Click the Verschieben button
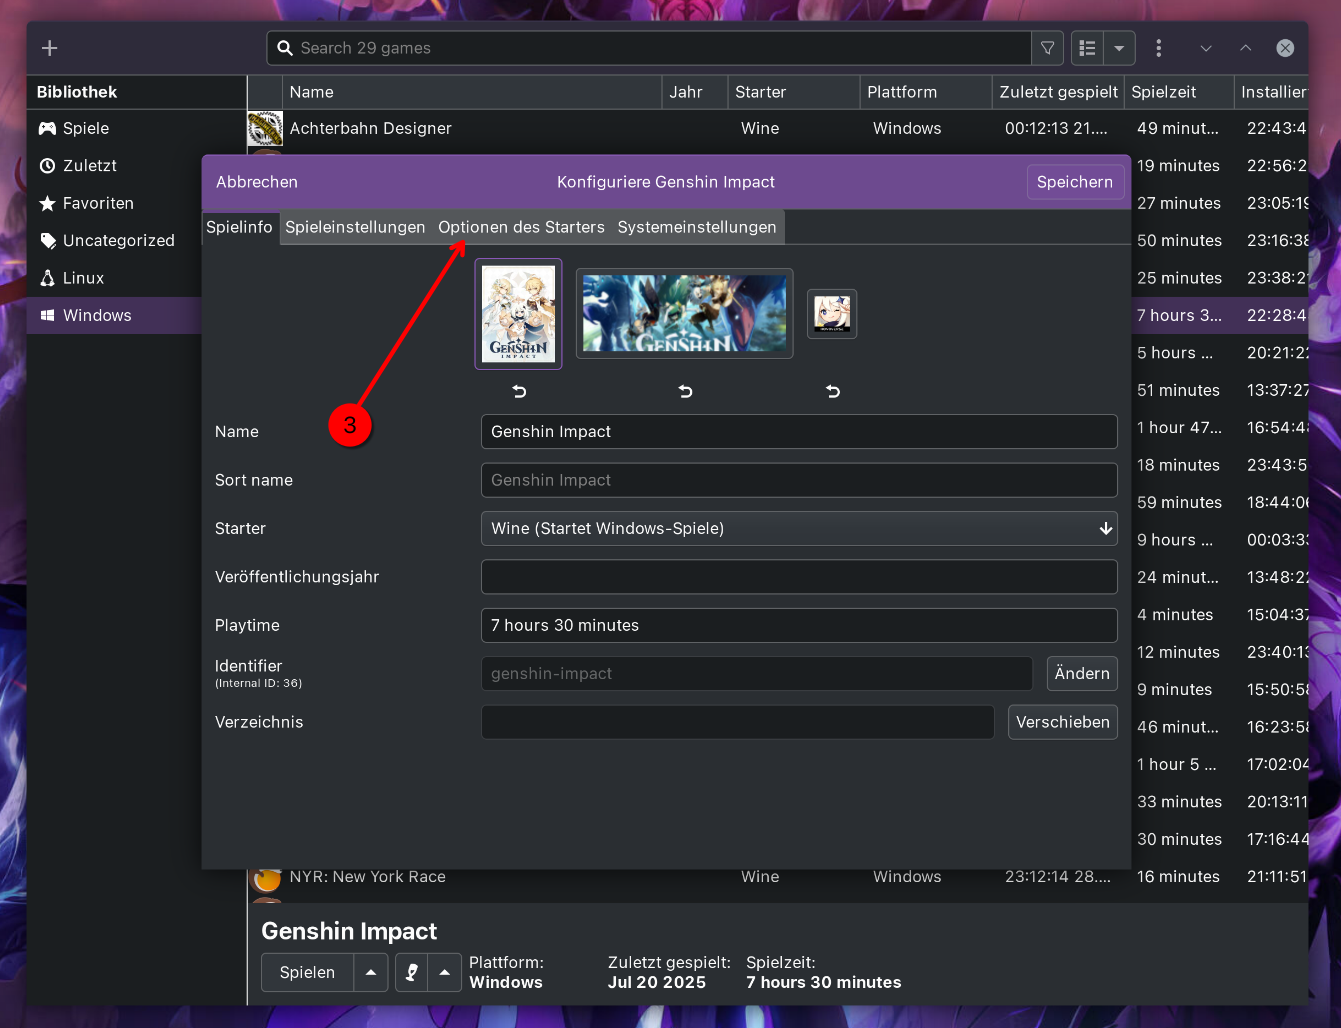This screenshot has width=1341, height=1028. 1063,722
